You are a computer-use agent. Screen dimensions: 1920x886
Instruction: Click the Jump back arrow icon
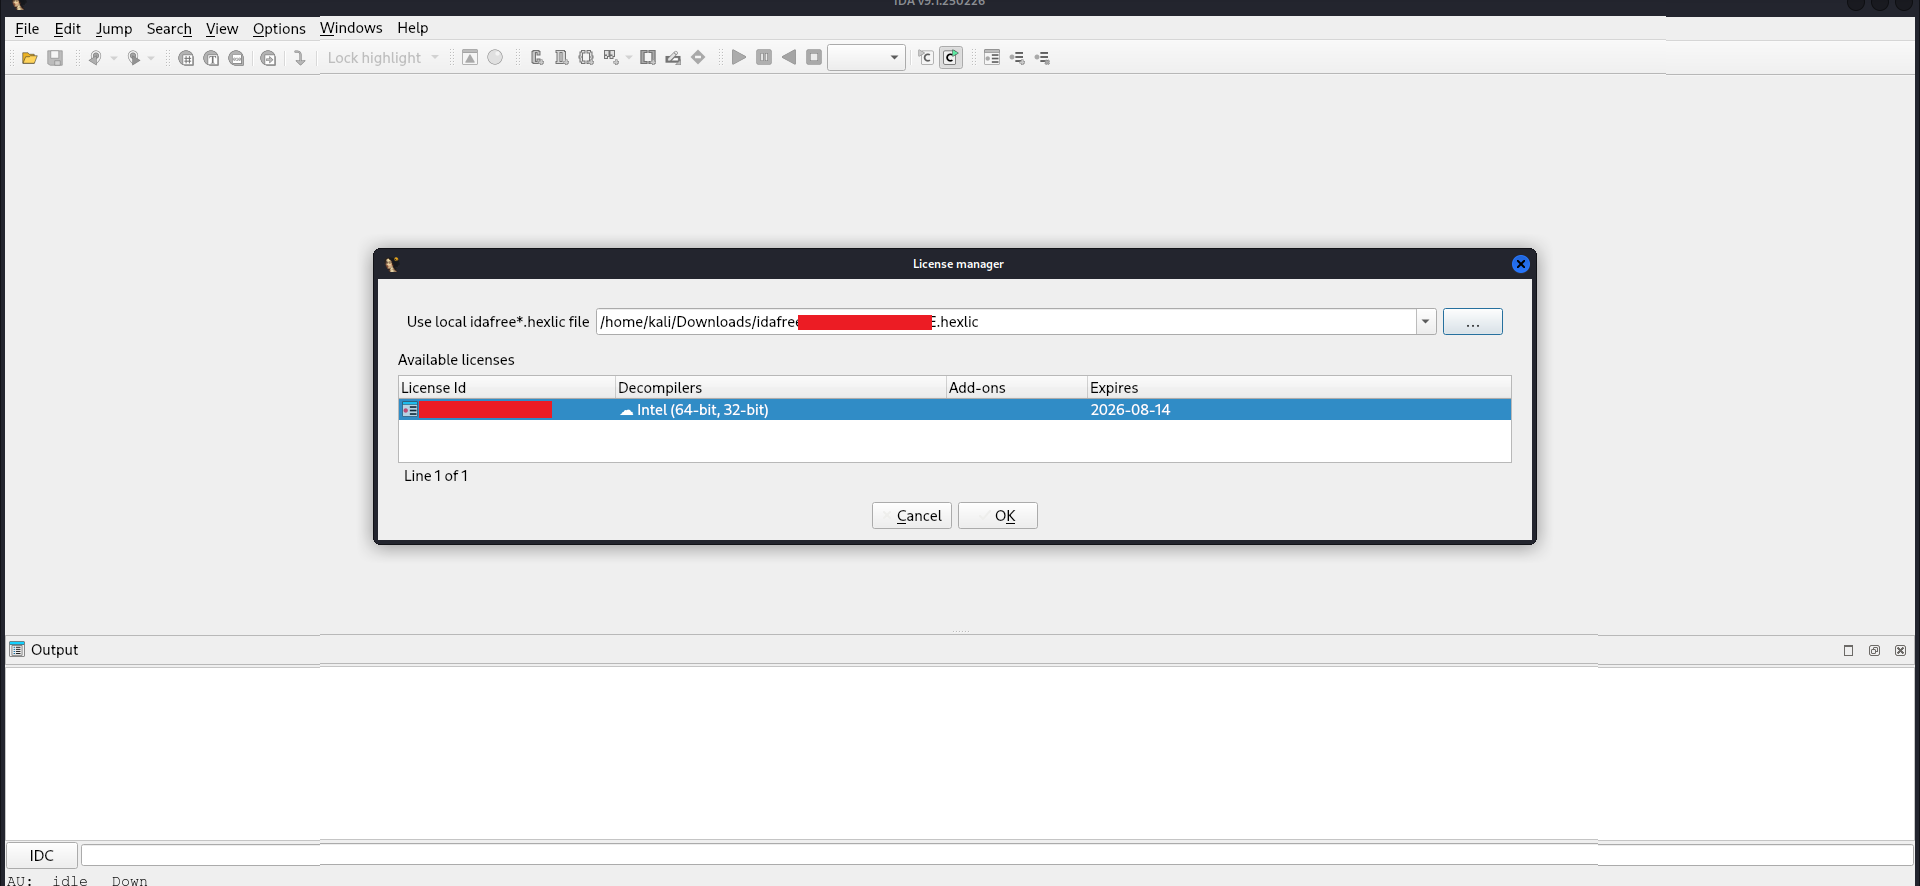[95, 58]
